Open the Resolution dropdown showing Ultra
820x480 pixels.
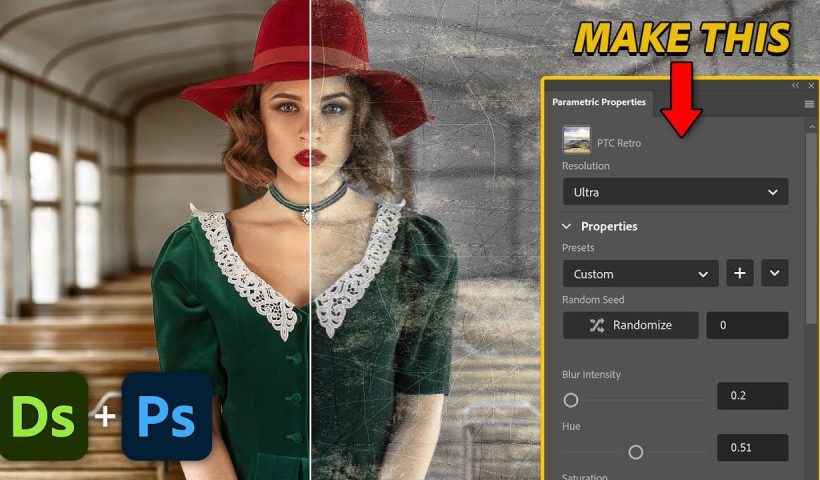(675, 192)
